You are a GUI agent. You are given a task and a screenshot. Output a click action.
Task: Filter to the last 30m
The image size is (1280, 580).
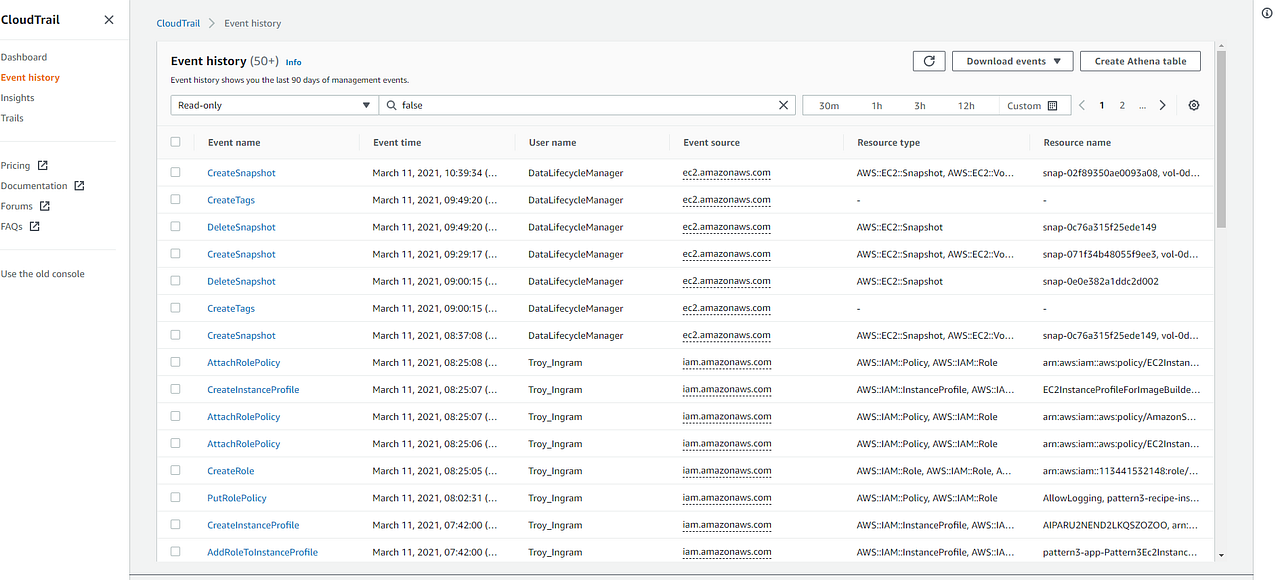point(829,105)
